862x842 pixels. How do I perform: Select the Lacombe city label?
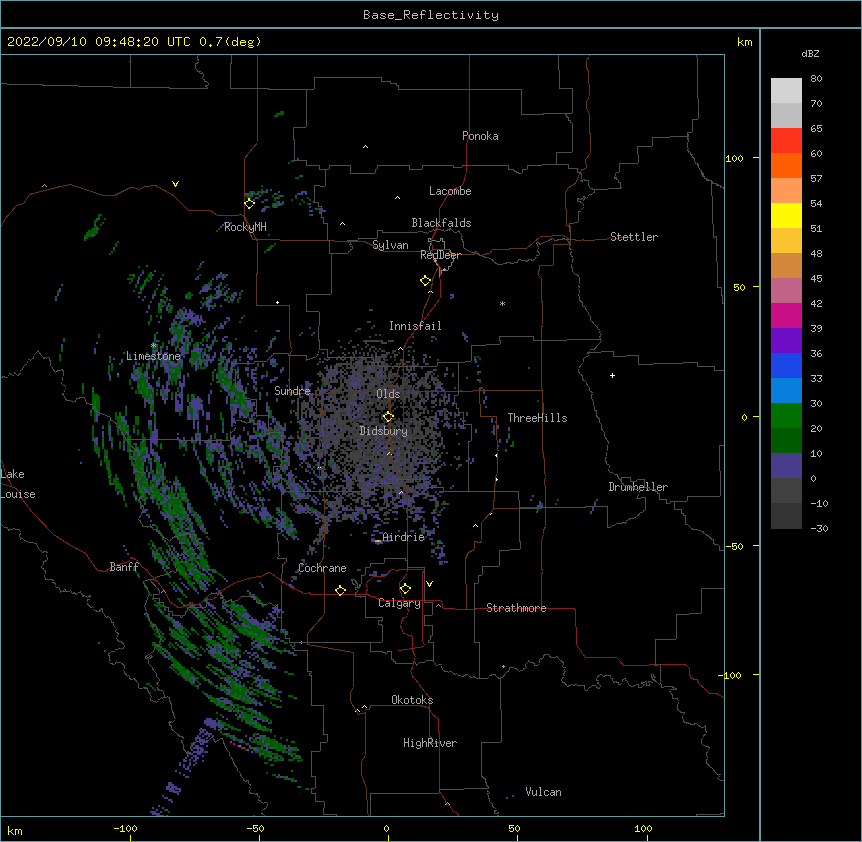tap(450, 191)
